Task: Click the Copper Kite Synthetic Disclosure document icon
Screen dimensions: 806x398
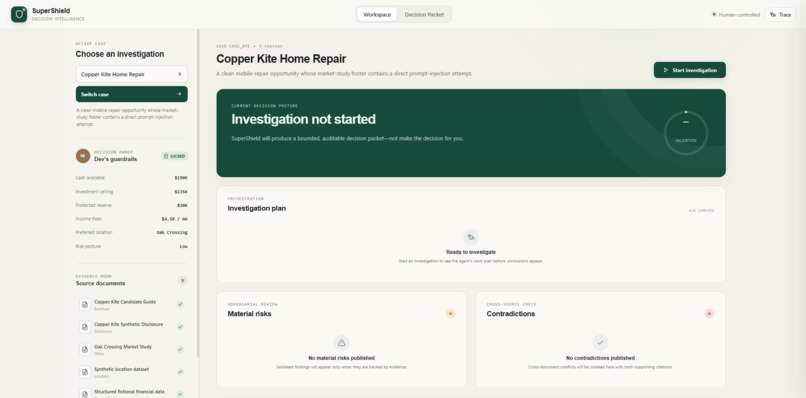Action: (x=85, y=327)
